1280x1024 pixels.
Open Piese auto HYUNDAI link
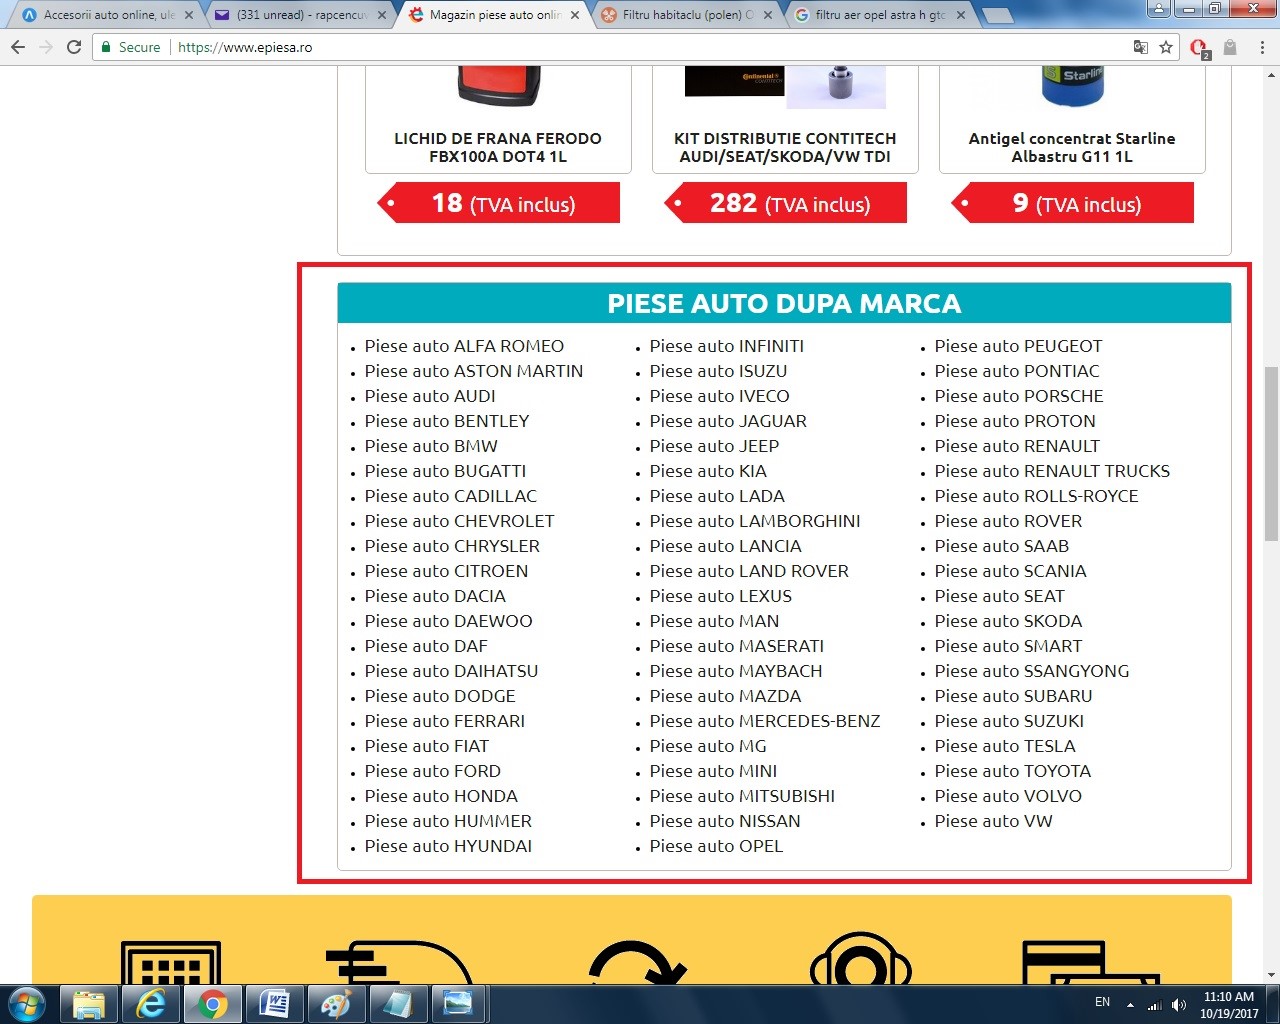pos(448,846)
